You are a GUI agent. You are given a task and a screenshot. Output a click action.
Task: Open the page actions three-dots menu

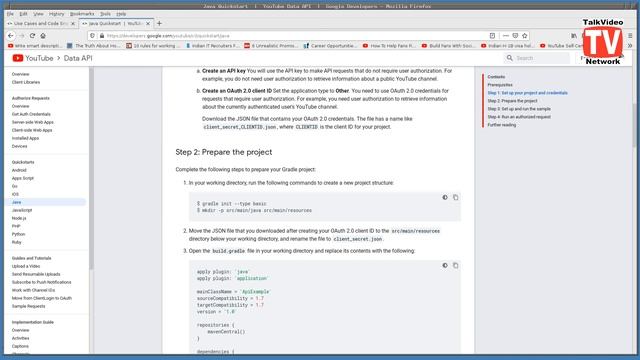506,36
